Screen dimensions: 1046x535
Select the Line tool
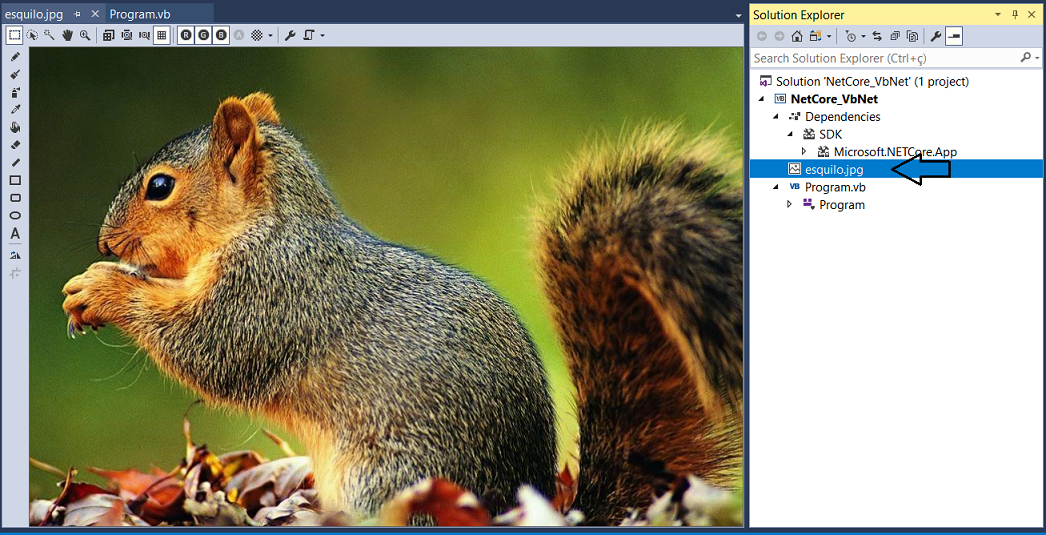[15, 162]
